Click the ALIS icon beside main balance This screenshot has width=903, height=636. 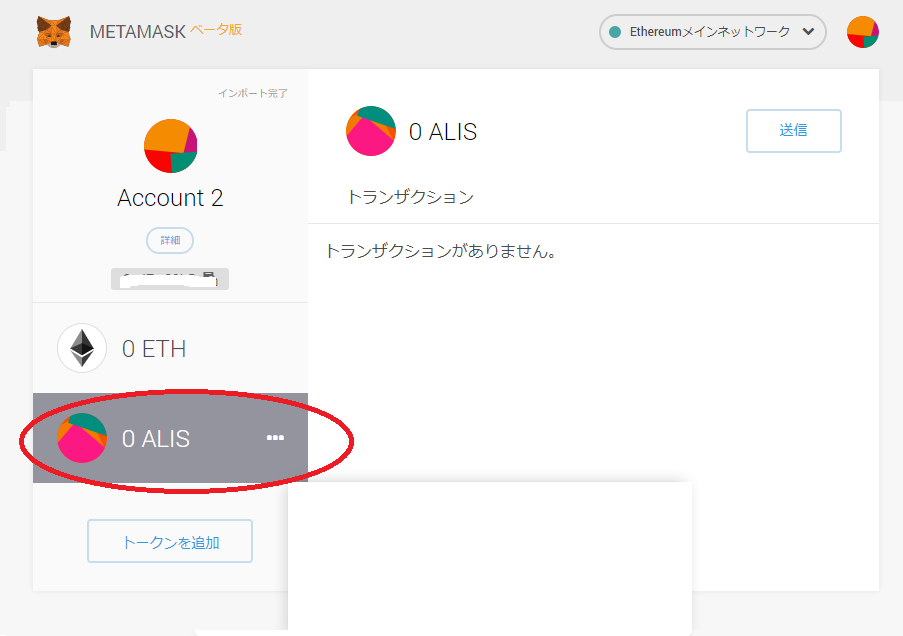pos(371,131)
